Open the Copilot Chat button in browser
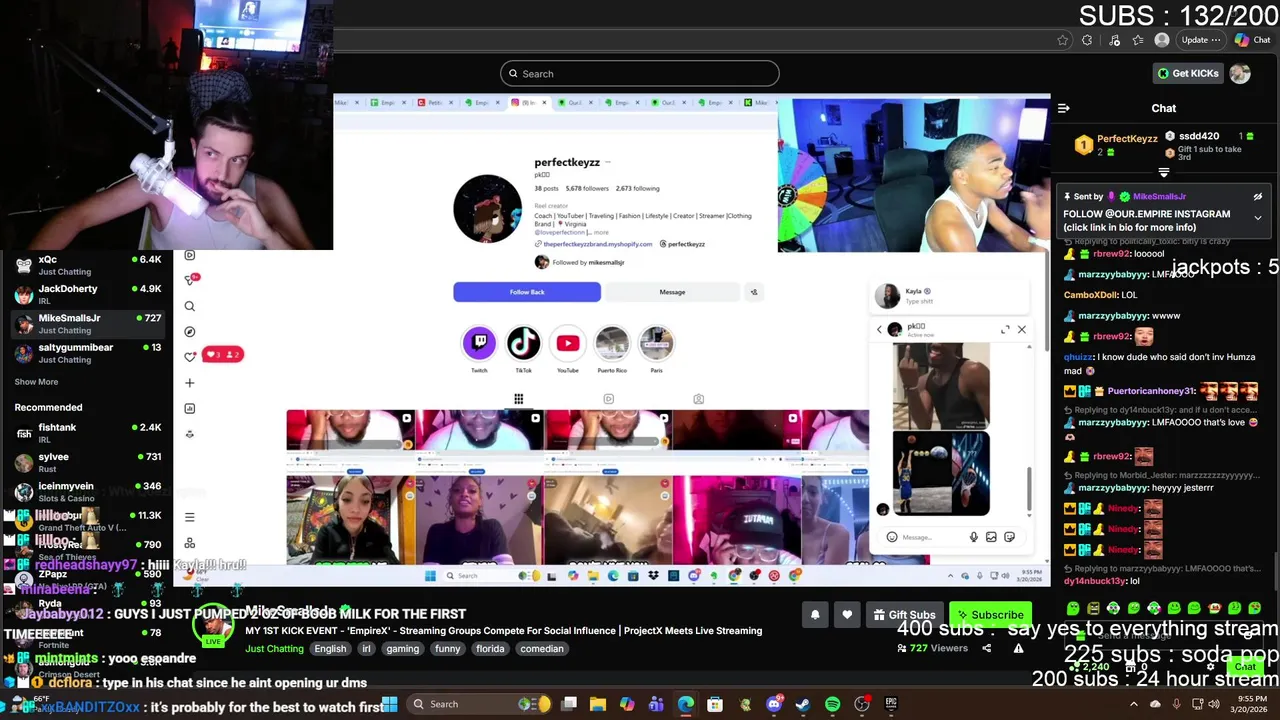 (x=1252, y=40)
